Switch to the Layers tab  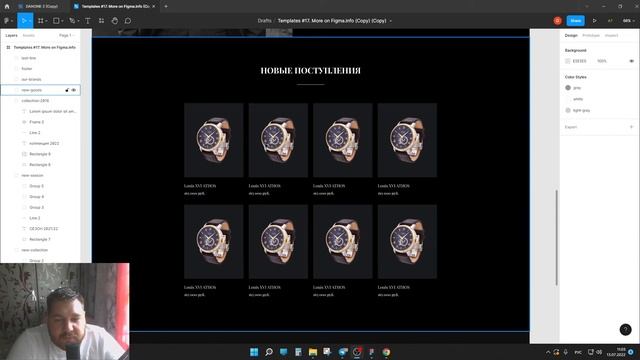(x=11, y=36)
